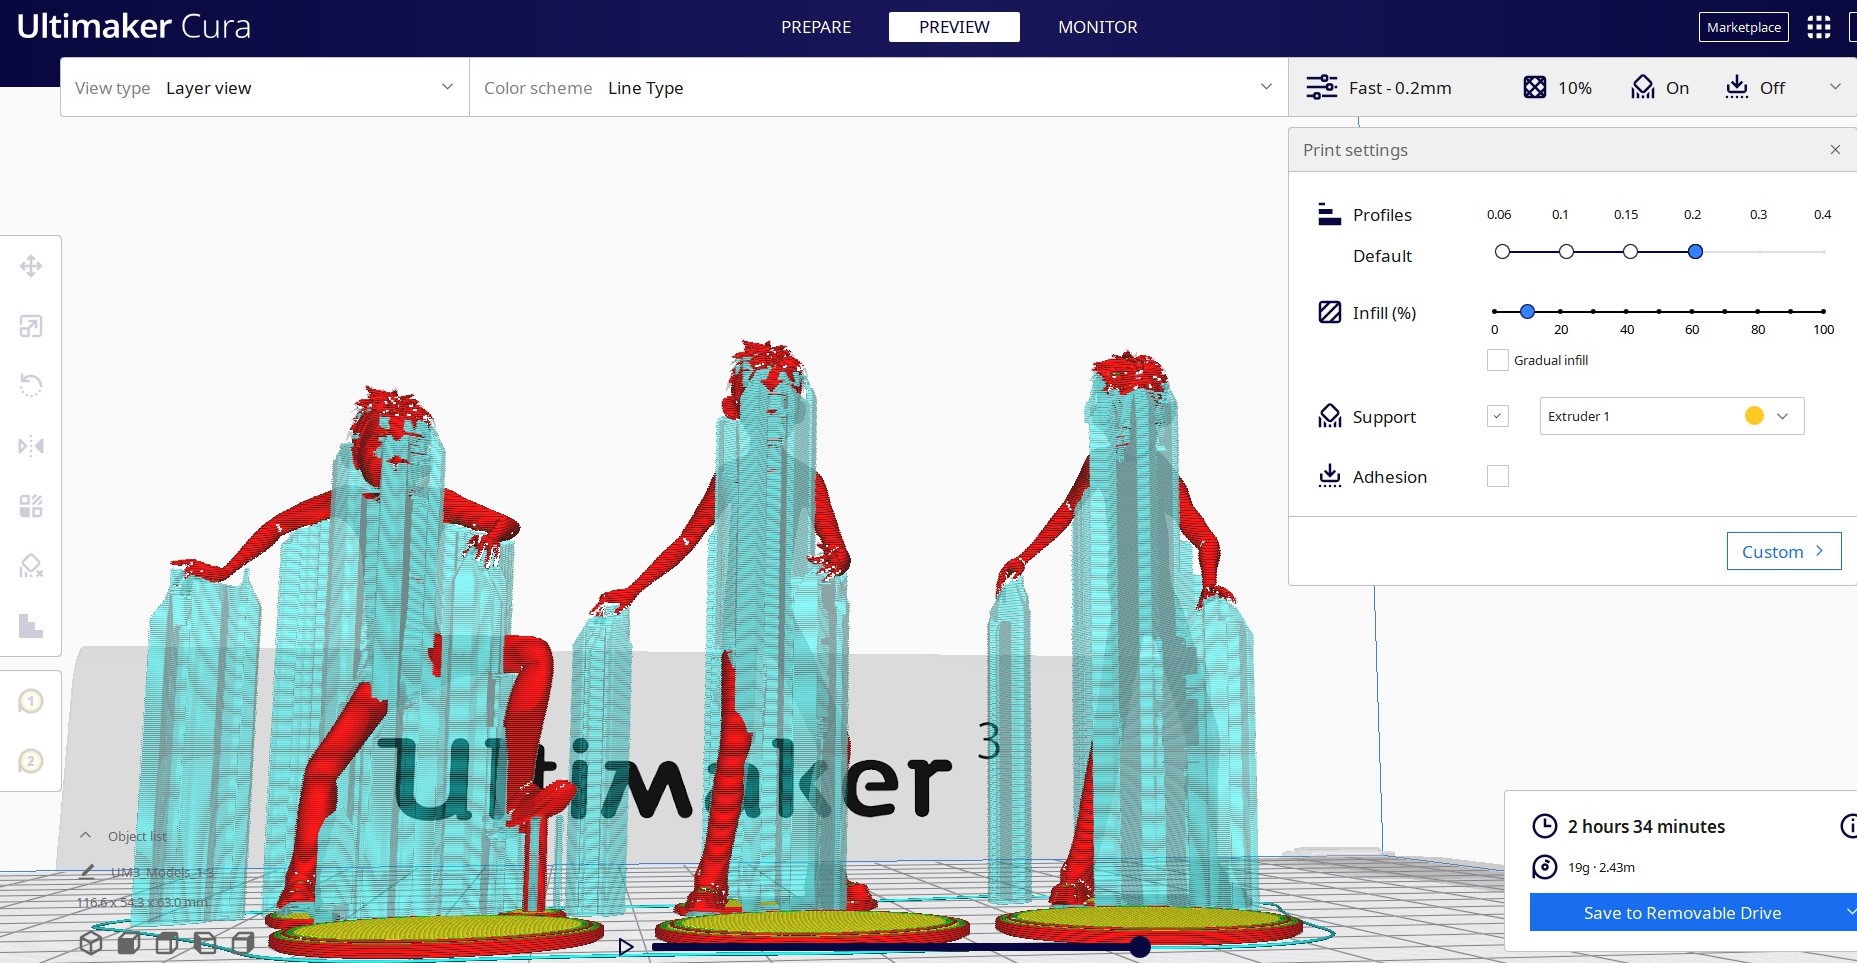Open the Color scheme dropdown
1857x963 pixels.
pyautogui.click(x=878, y=88)
